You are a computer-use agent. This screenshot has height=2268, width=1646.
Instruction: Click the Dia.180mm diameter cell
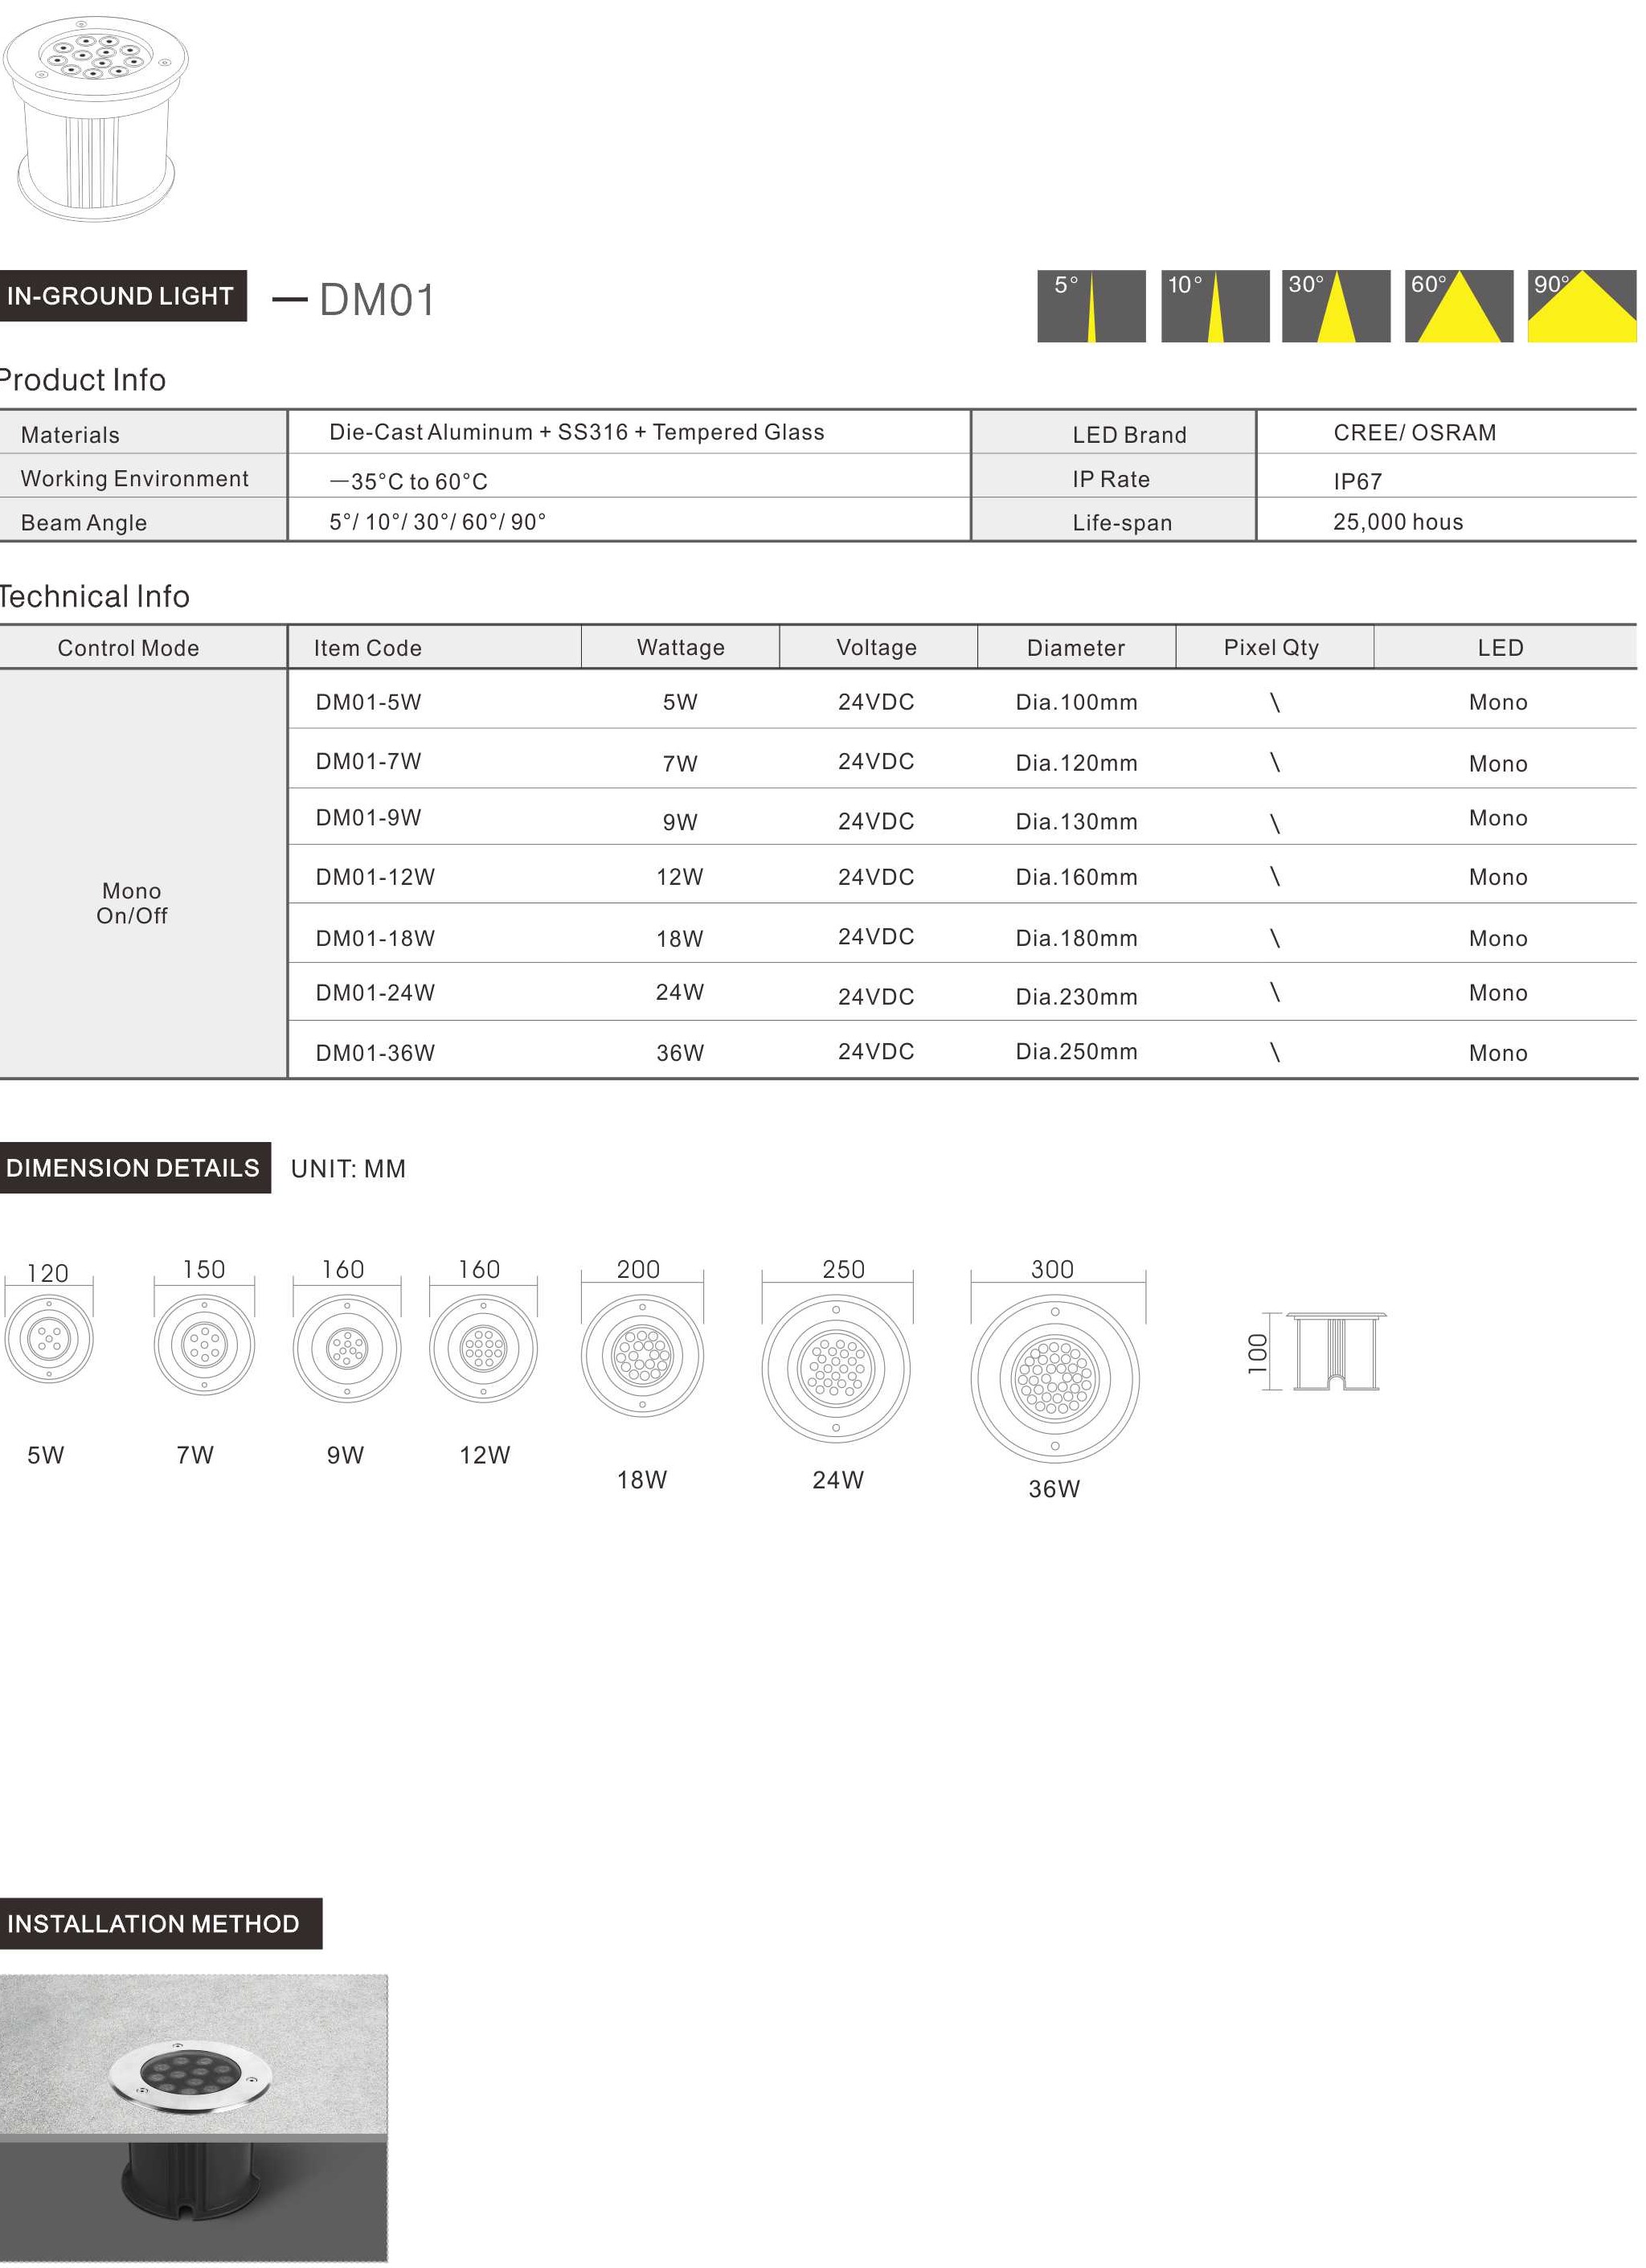(x=1077, y=938)
